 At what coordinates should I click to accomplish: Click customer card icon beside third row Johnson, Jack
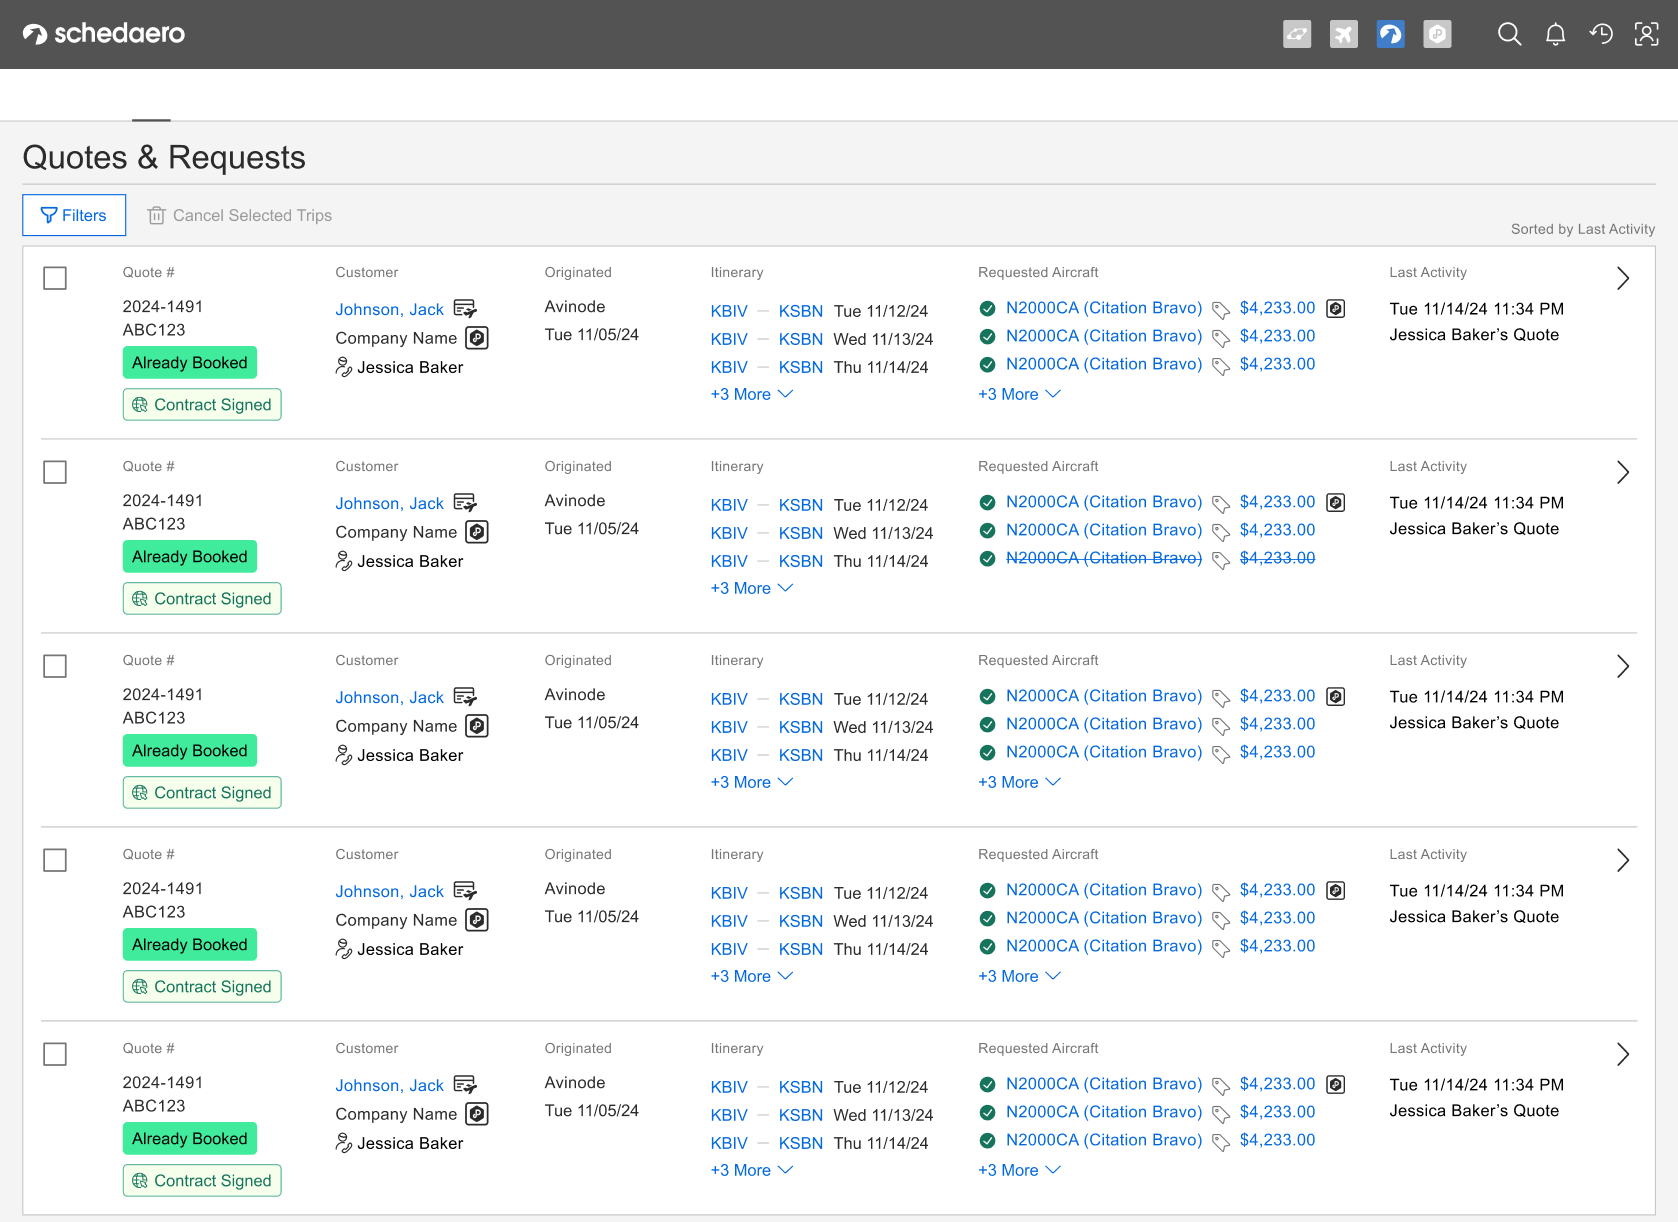(x=465, y=696)
